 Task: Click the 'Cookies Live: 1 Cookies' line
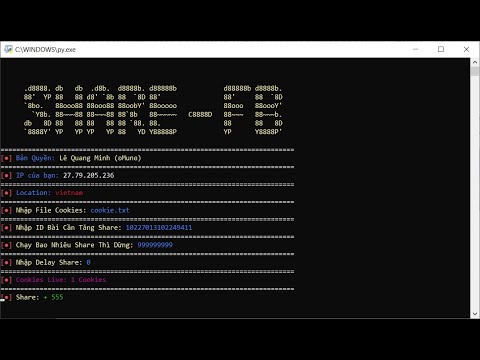(61, 280)
